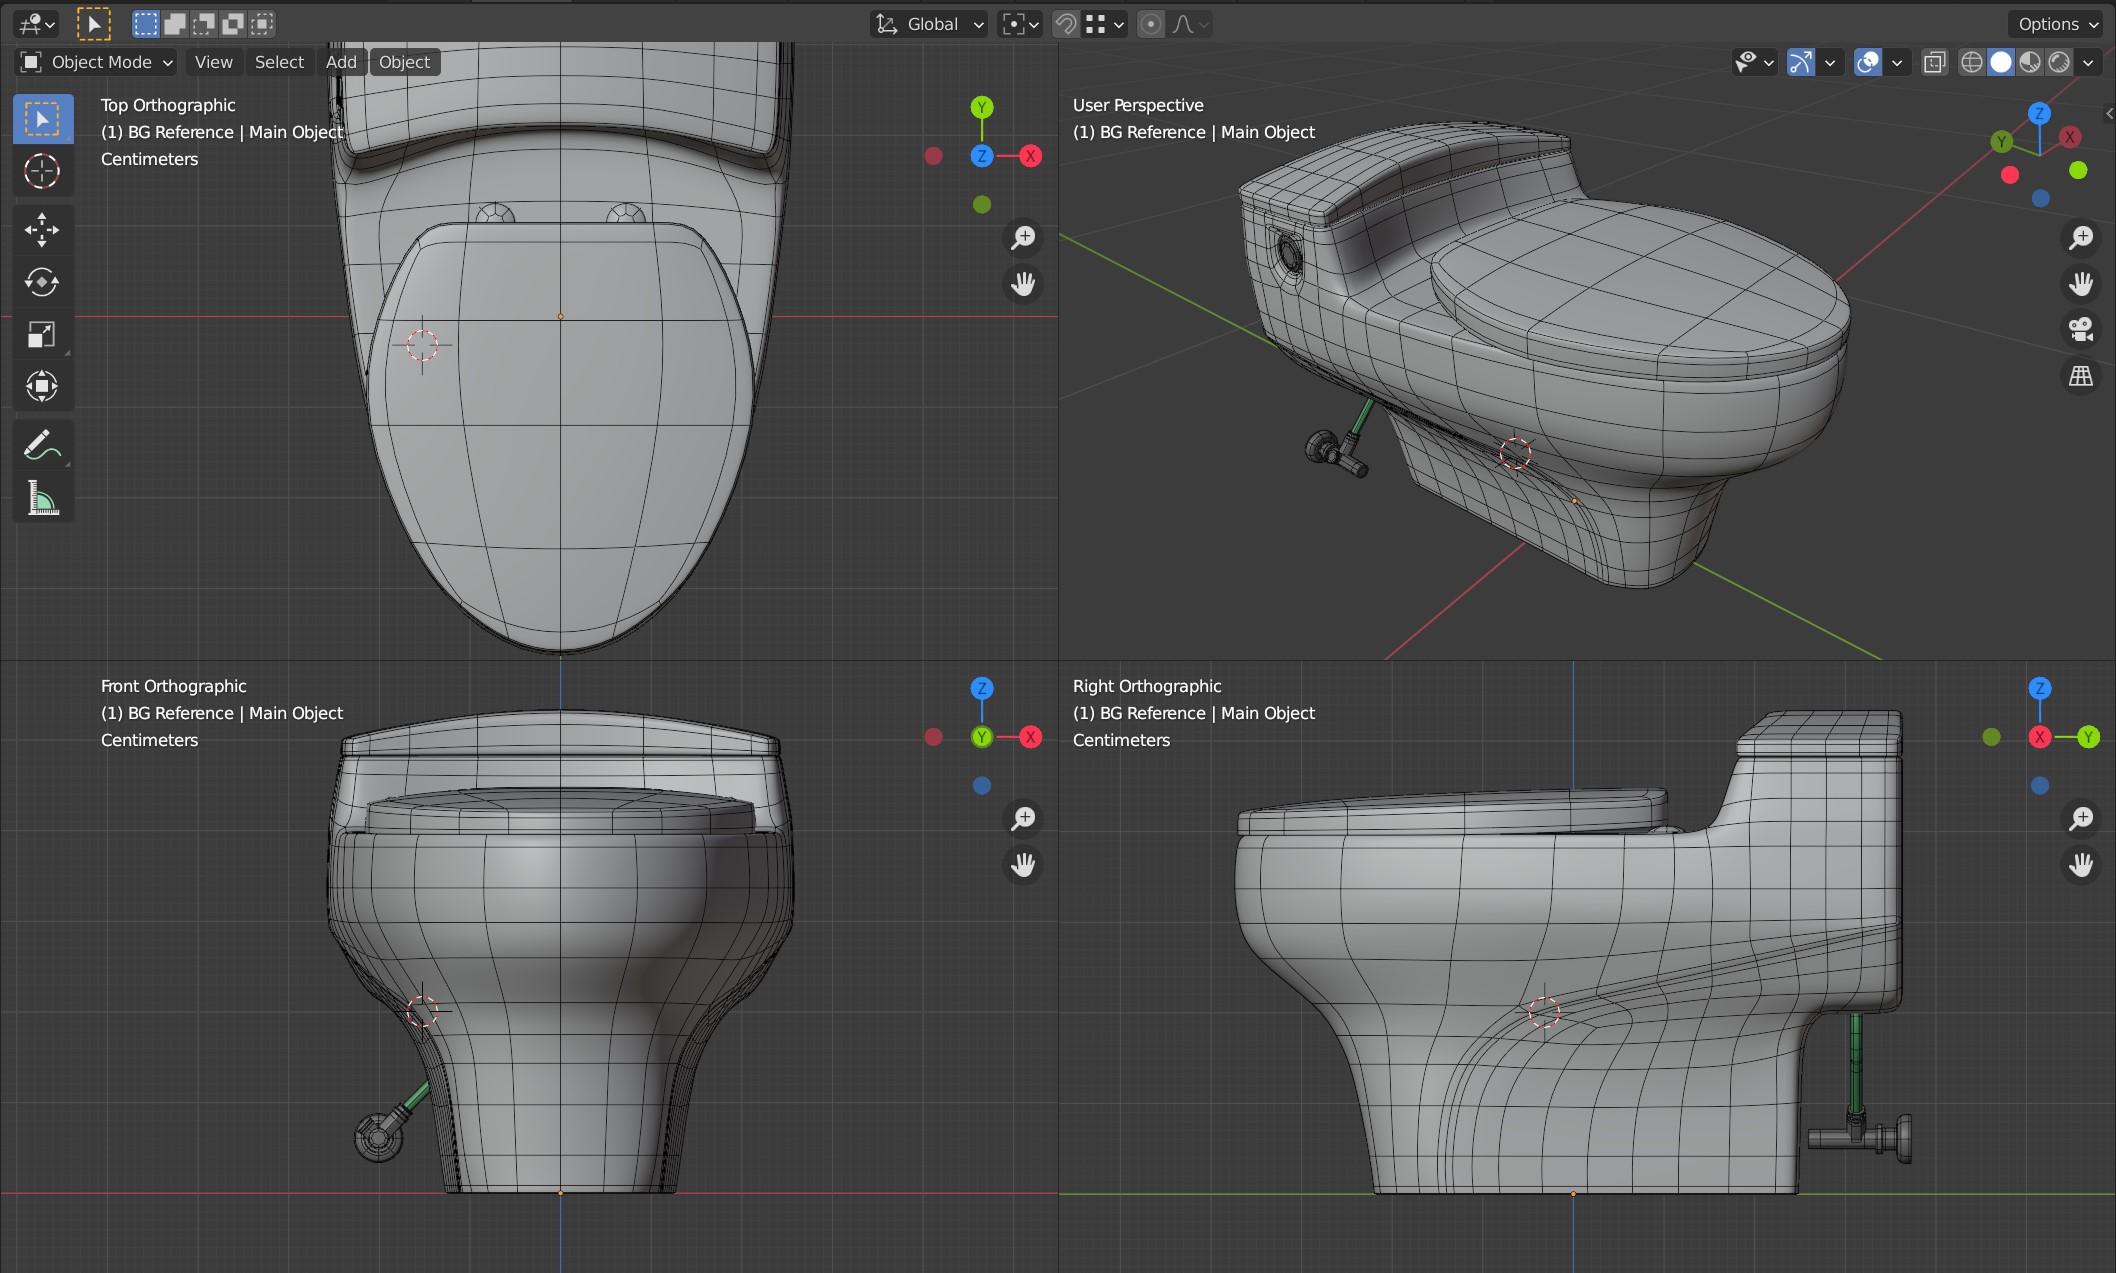Open the Global transform orientation dropdown
The width and height of the screenshot is (2116, 1273).
click(x=930, y=24)
